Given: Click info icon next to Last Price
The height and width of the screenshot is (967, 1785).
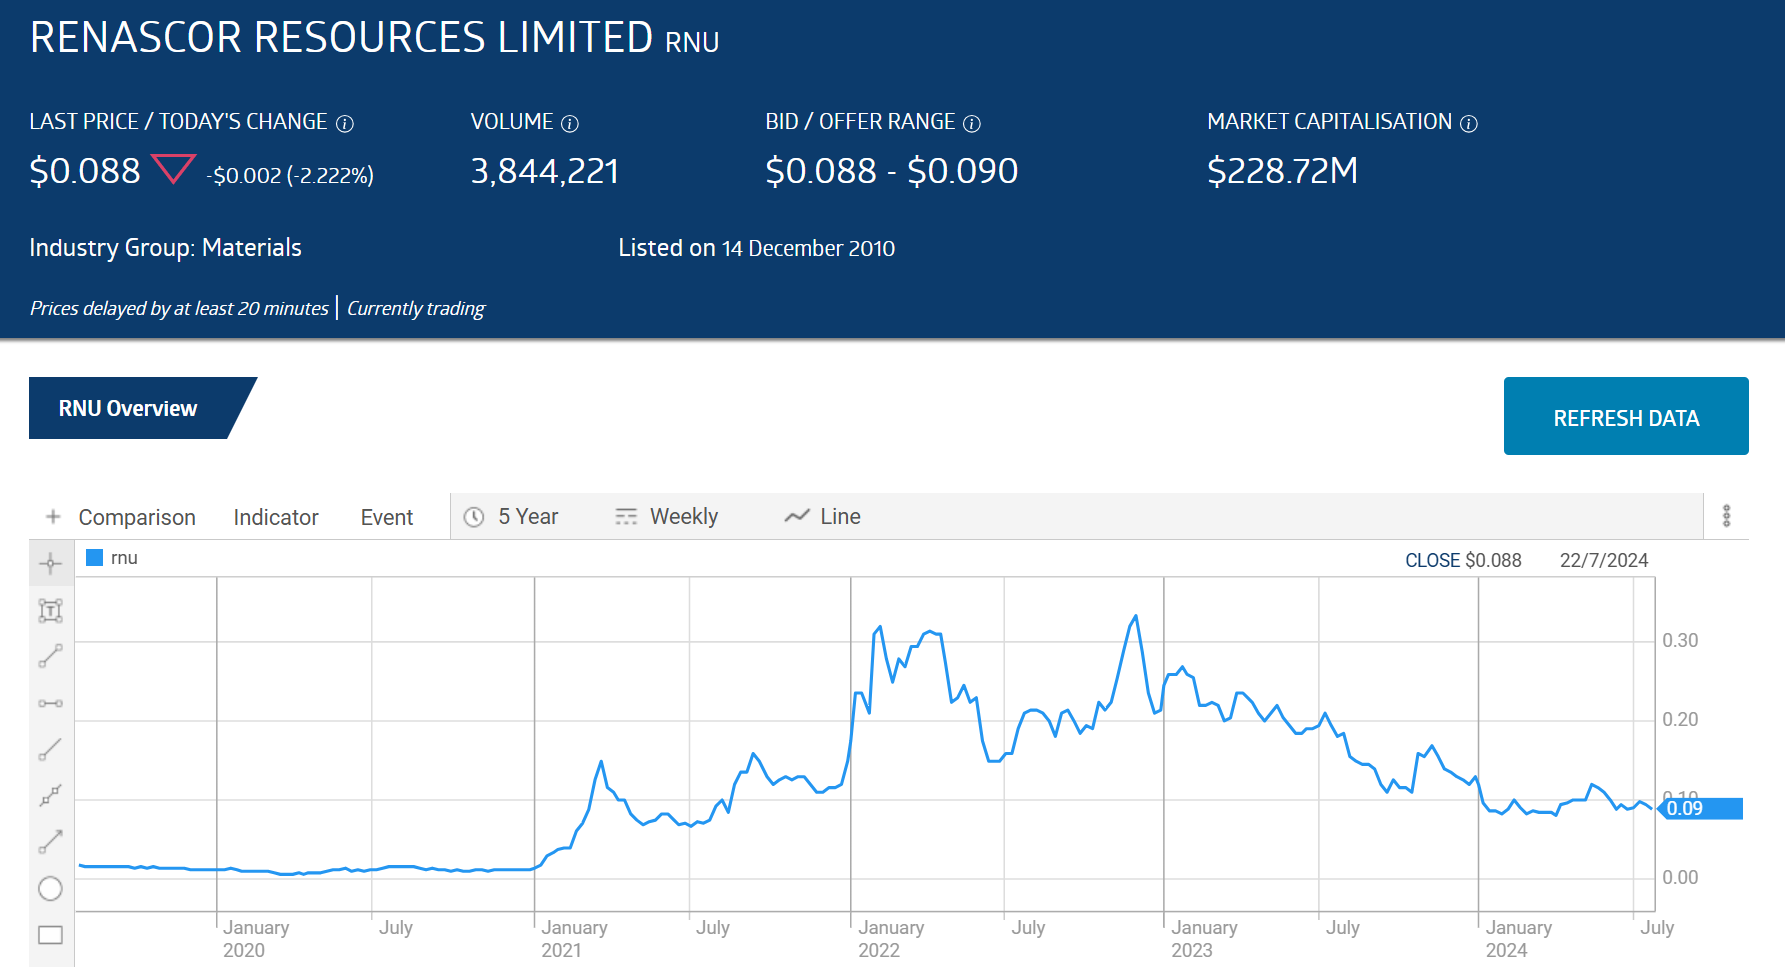Looking at the screenshot, I should coord(345,123).
